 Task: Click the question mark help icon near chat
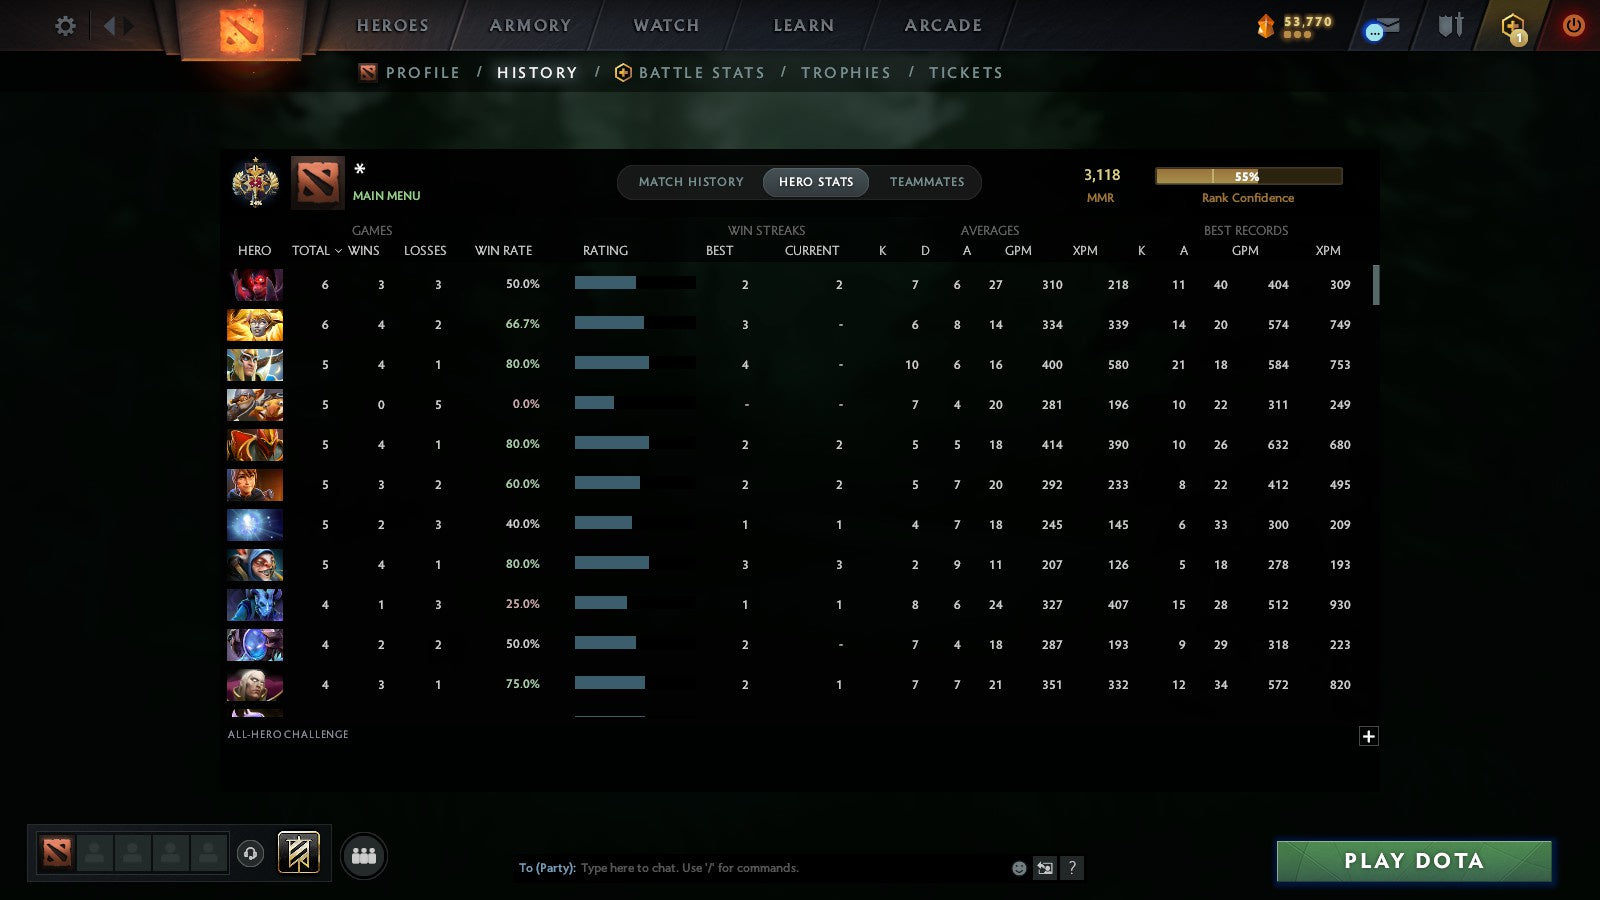point(1072,868)
